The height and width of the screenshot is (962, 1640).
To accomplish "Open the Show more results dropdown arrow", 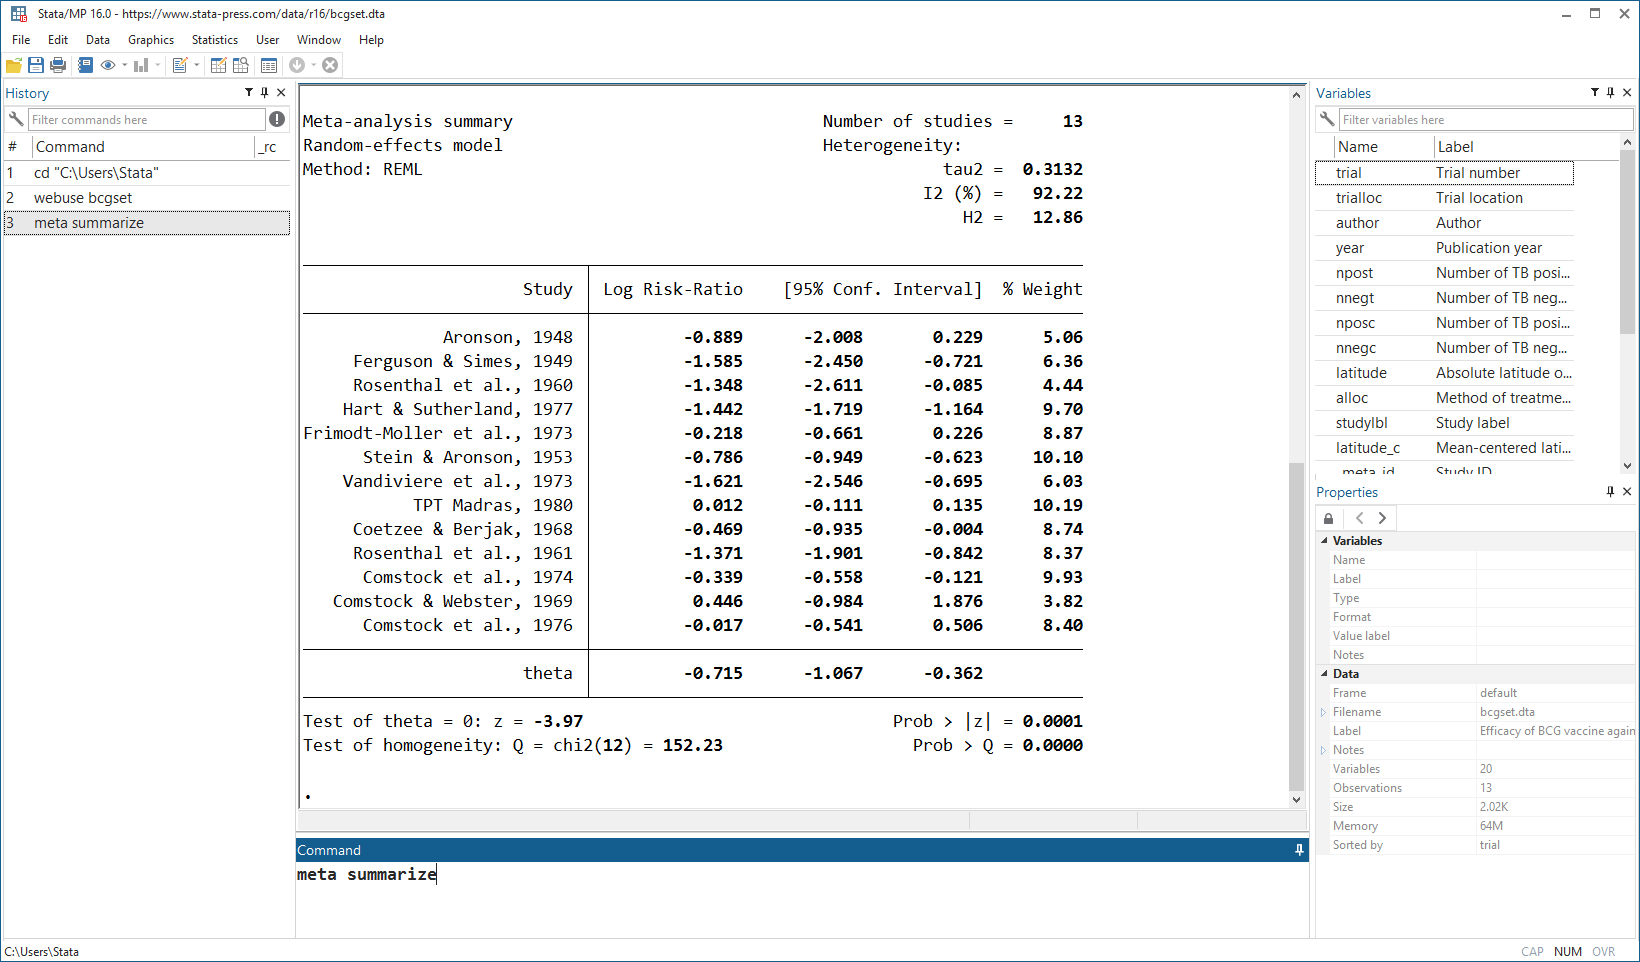I will coord(313,65).
